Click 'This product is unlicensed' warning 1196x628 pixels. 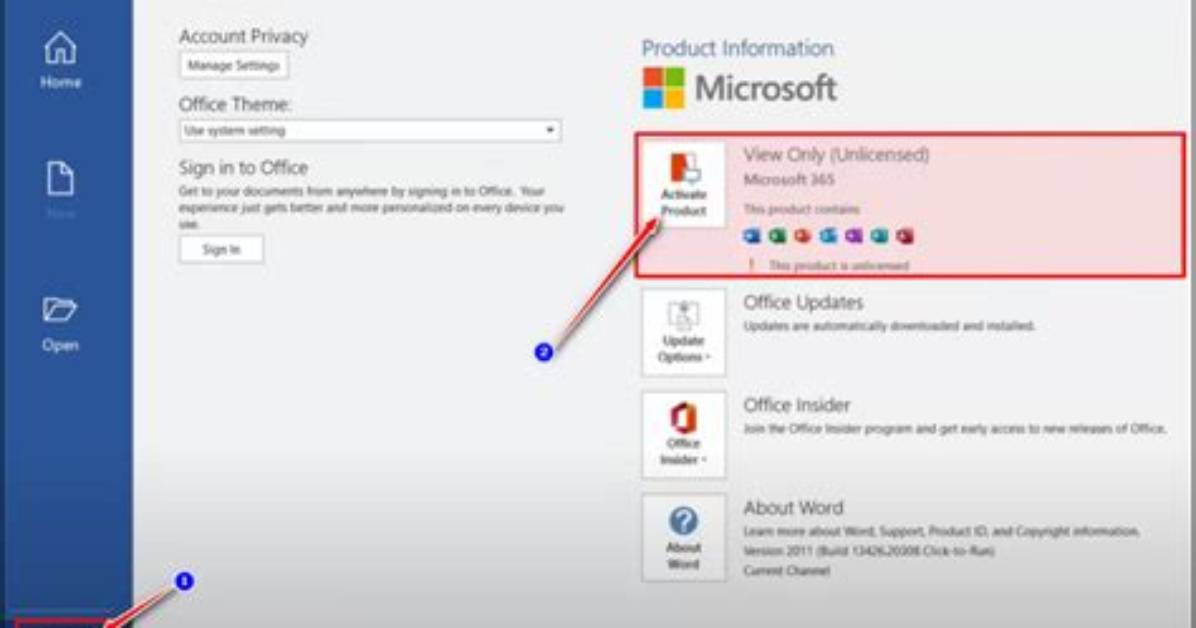(838, 266)
